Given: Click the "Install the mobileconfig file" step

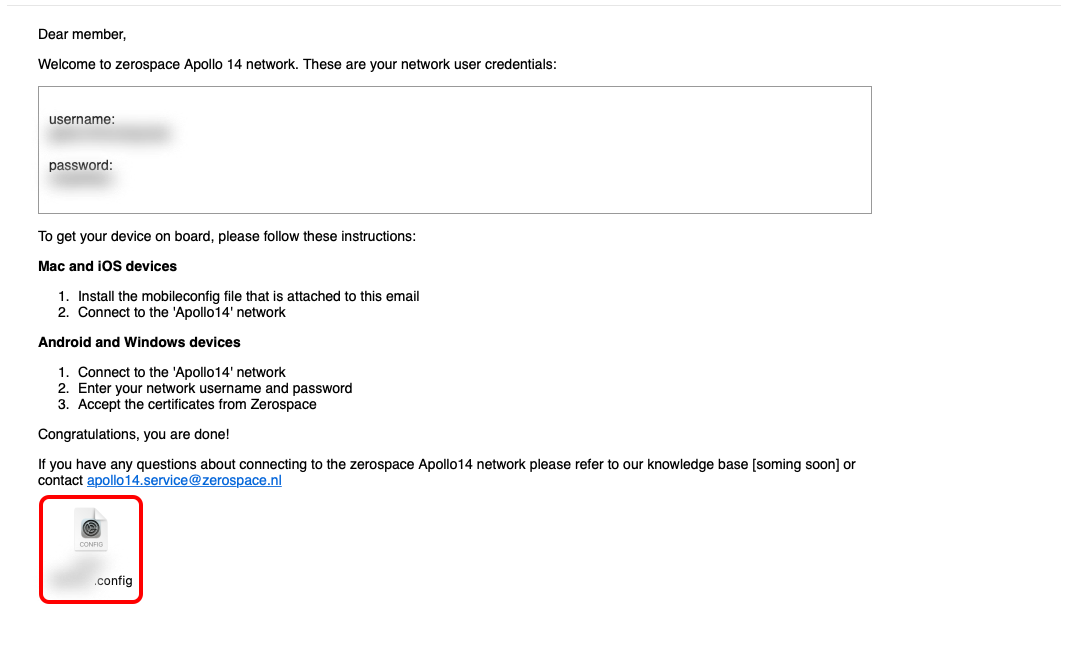Looking at the screenshot, I should (x=248, y=296).
